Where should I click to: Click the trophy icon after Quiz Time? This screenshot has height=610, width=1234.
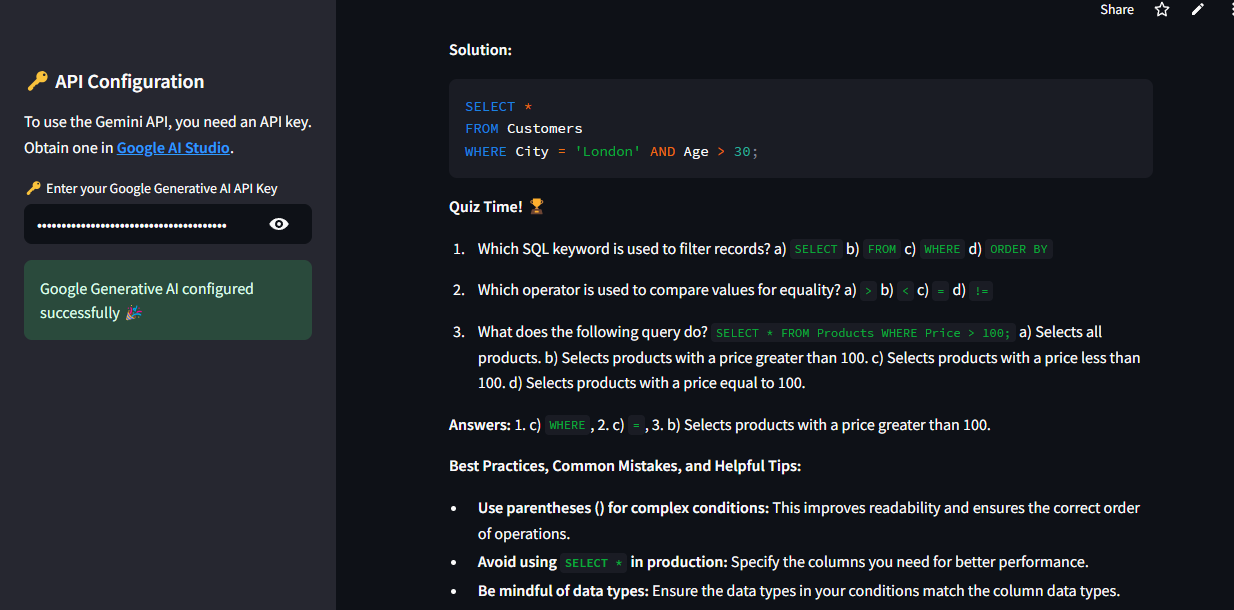(x=537, y=207)
